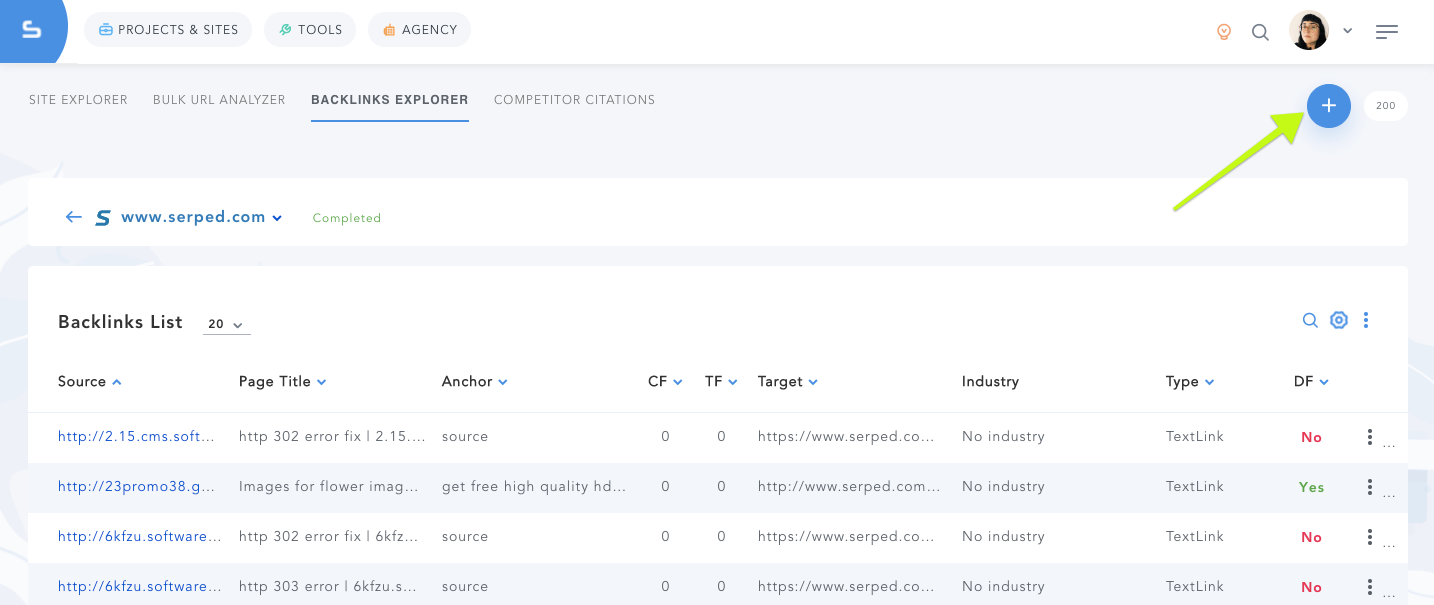Screen dimensions: 1434x605
Task: Click the Industry column header
Action: click(x=990, y=382)
